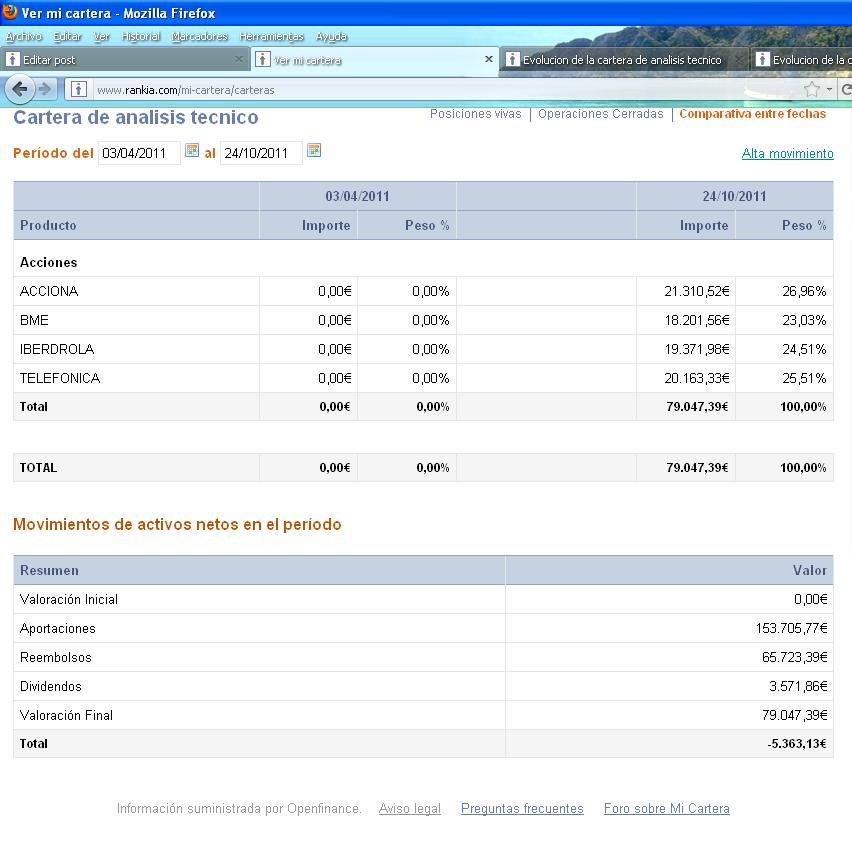This screenshot has width=852, height=843.
Task: Click the 'Resumen' table header
Action: (49, 570)
